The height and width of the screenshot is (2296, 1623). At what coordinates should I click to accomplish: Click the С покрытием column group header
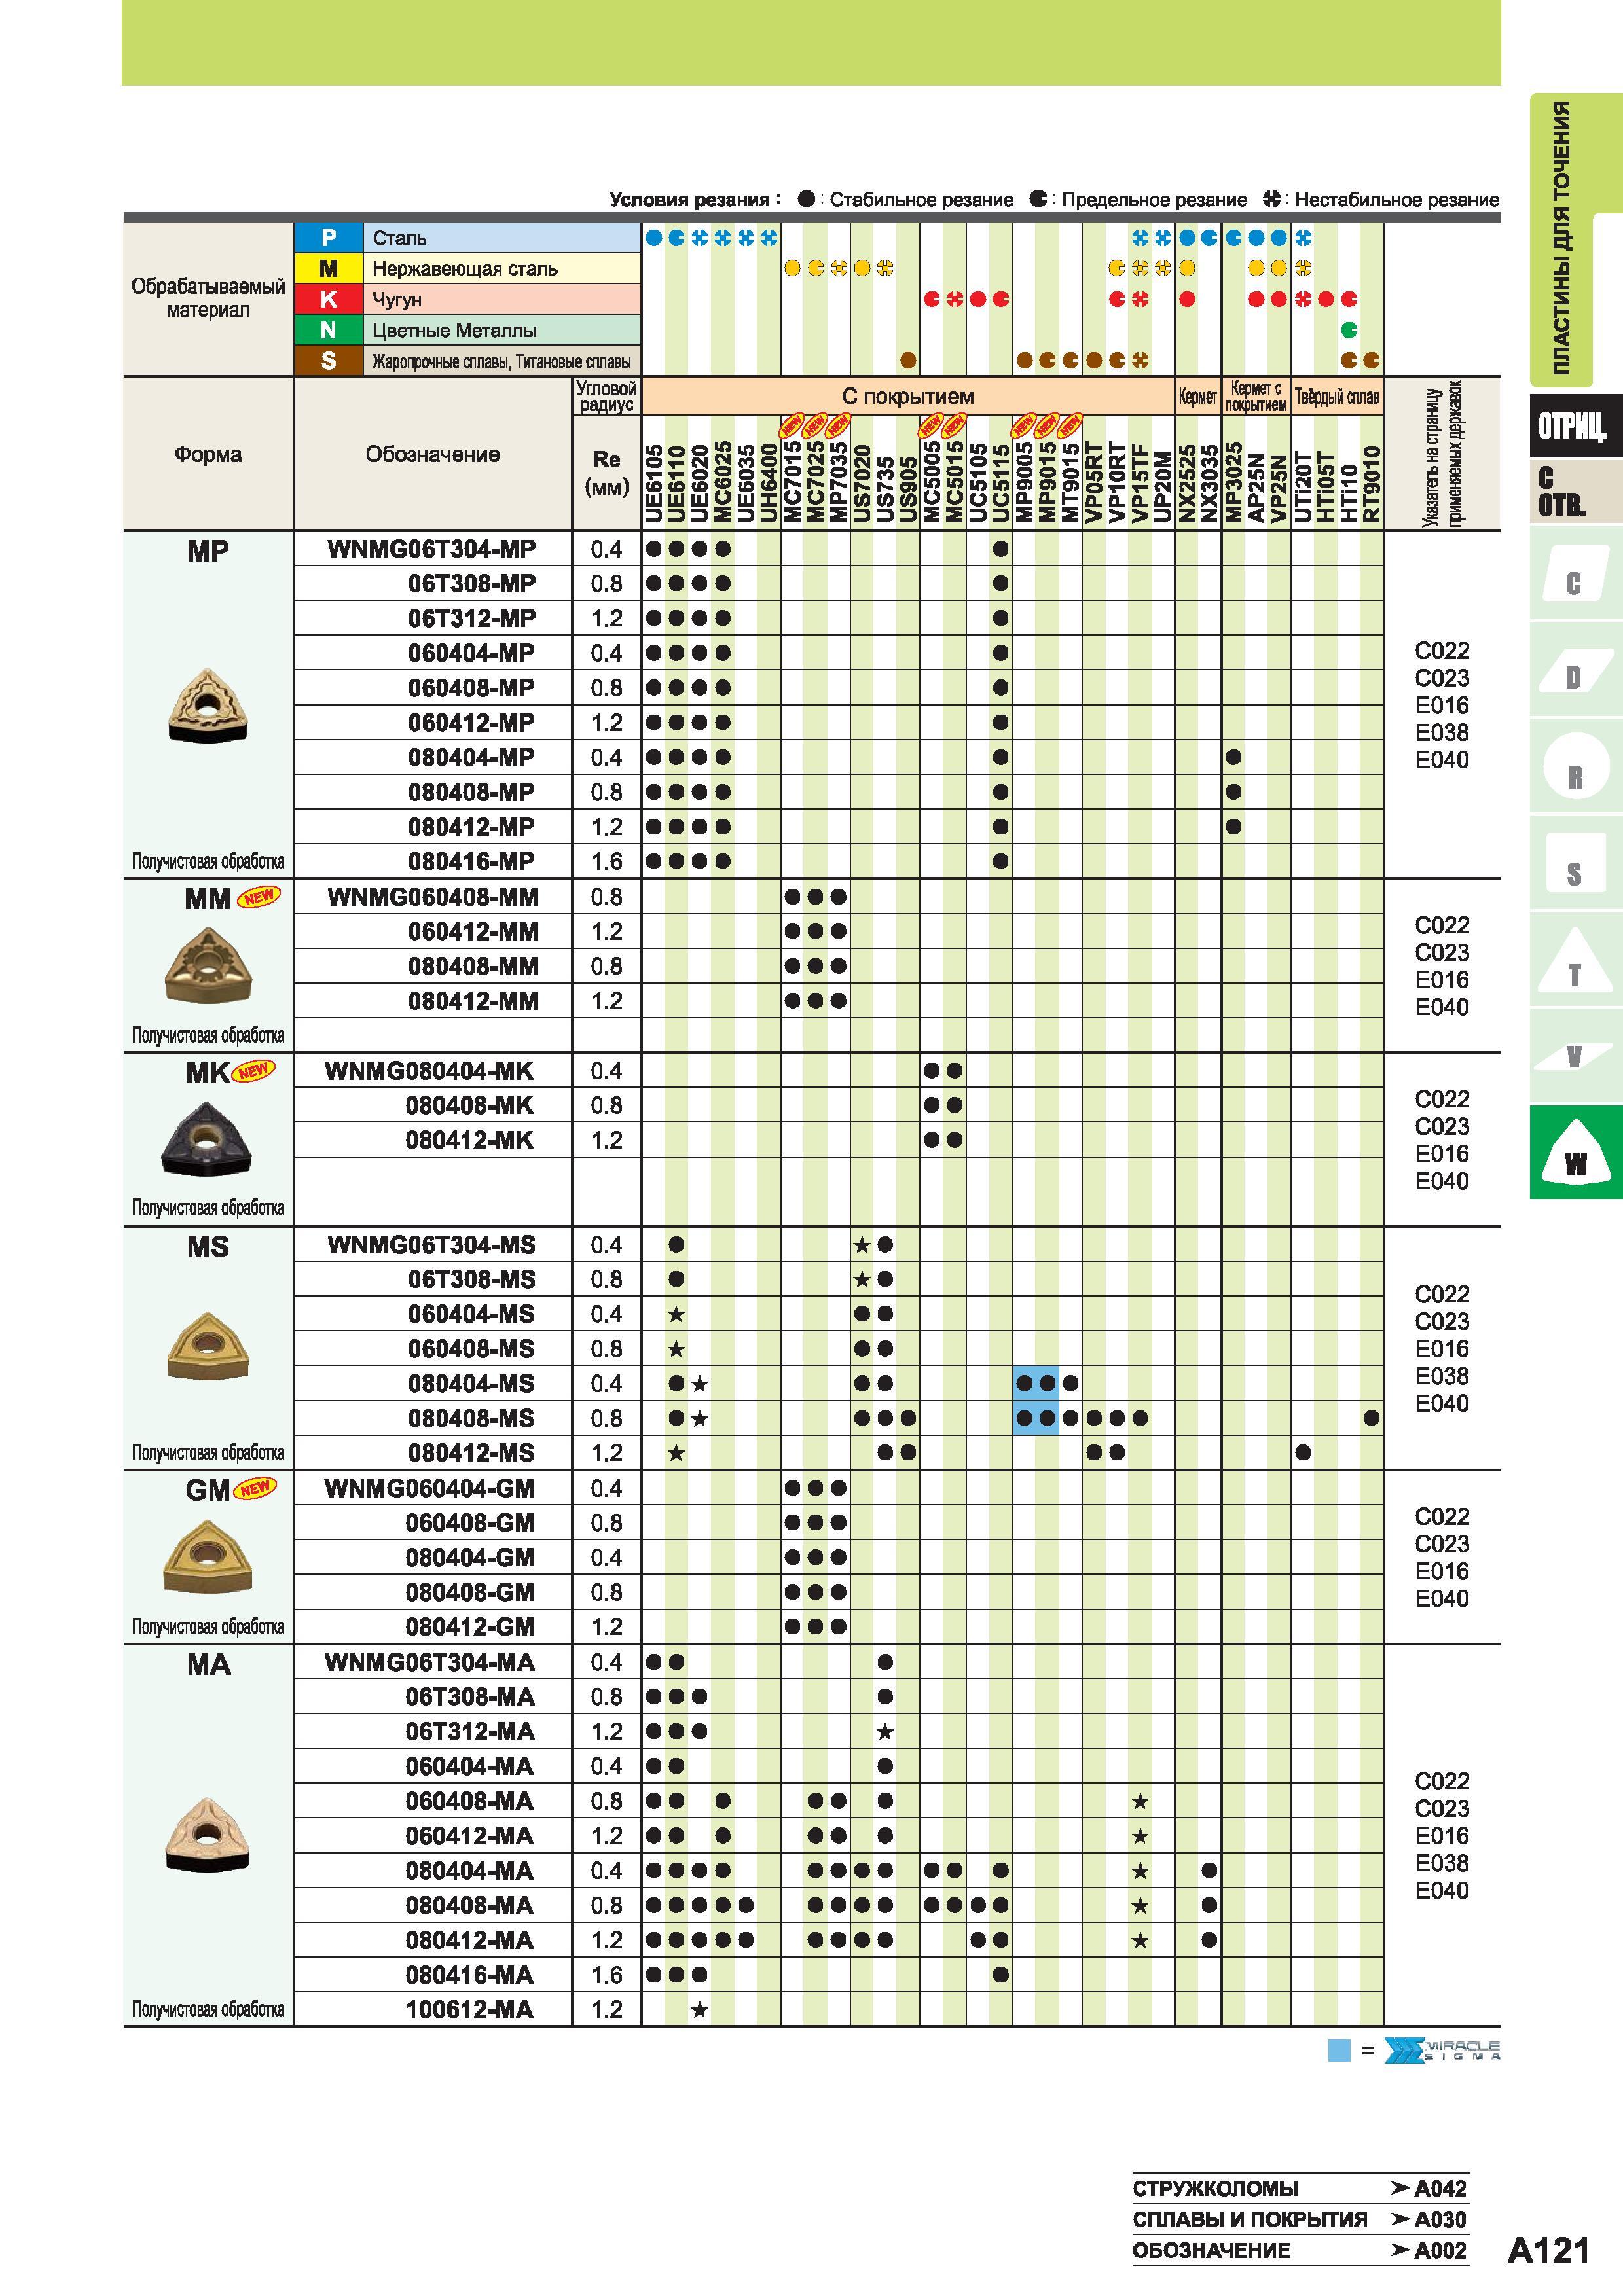(x=907, y=396)
